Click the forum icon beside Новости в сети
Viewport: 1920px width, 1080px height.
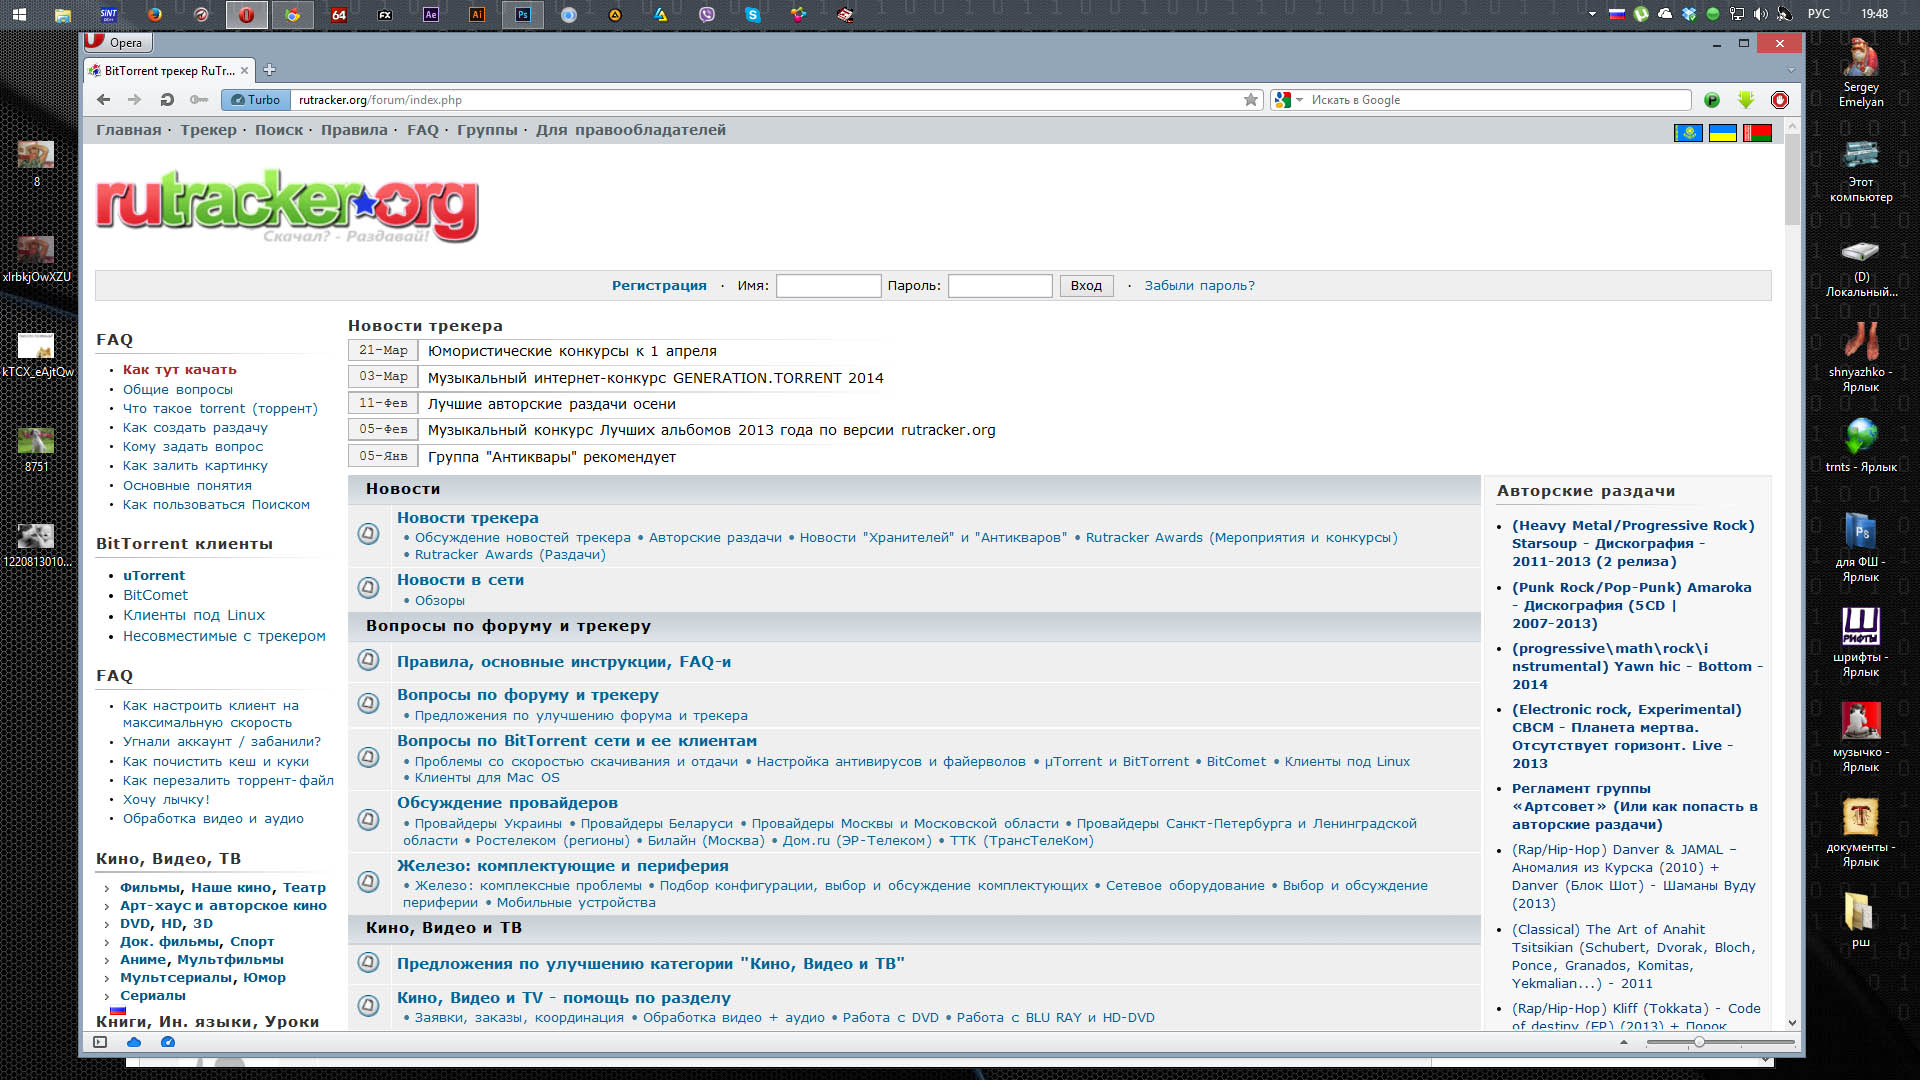tap(368, 588)
